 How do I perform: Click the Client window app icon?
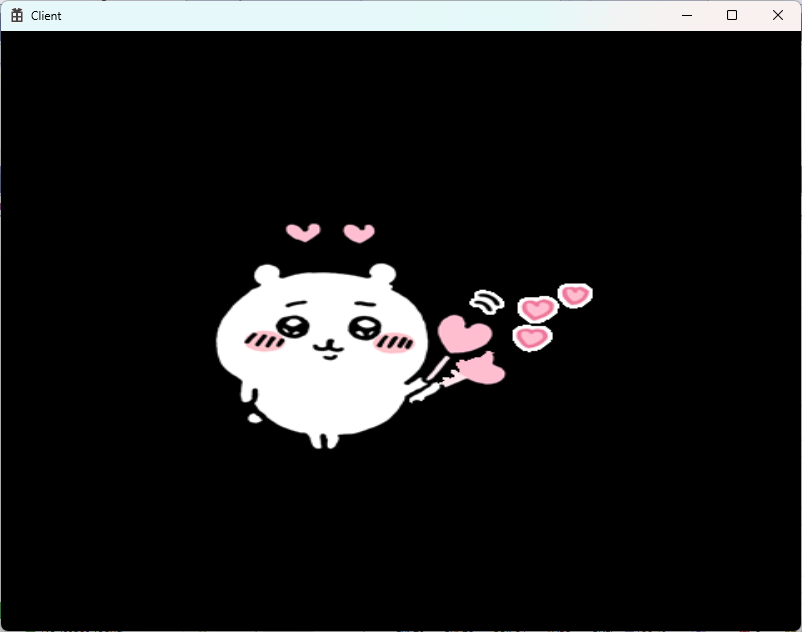coord(17,15)
